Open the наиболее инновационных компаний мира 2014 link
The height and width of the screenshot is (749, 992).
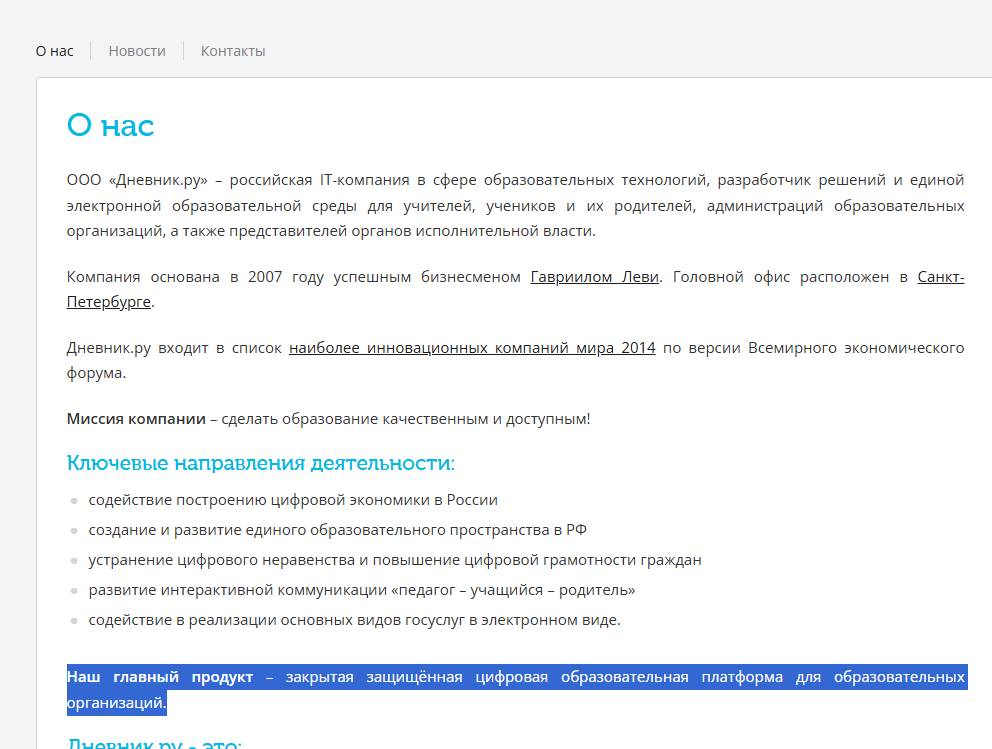pyautogui.click(x=472, y=348)
